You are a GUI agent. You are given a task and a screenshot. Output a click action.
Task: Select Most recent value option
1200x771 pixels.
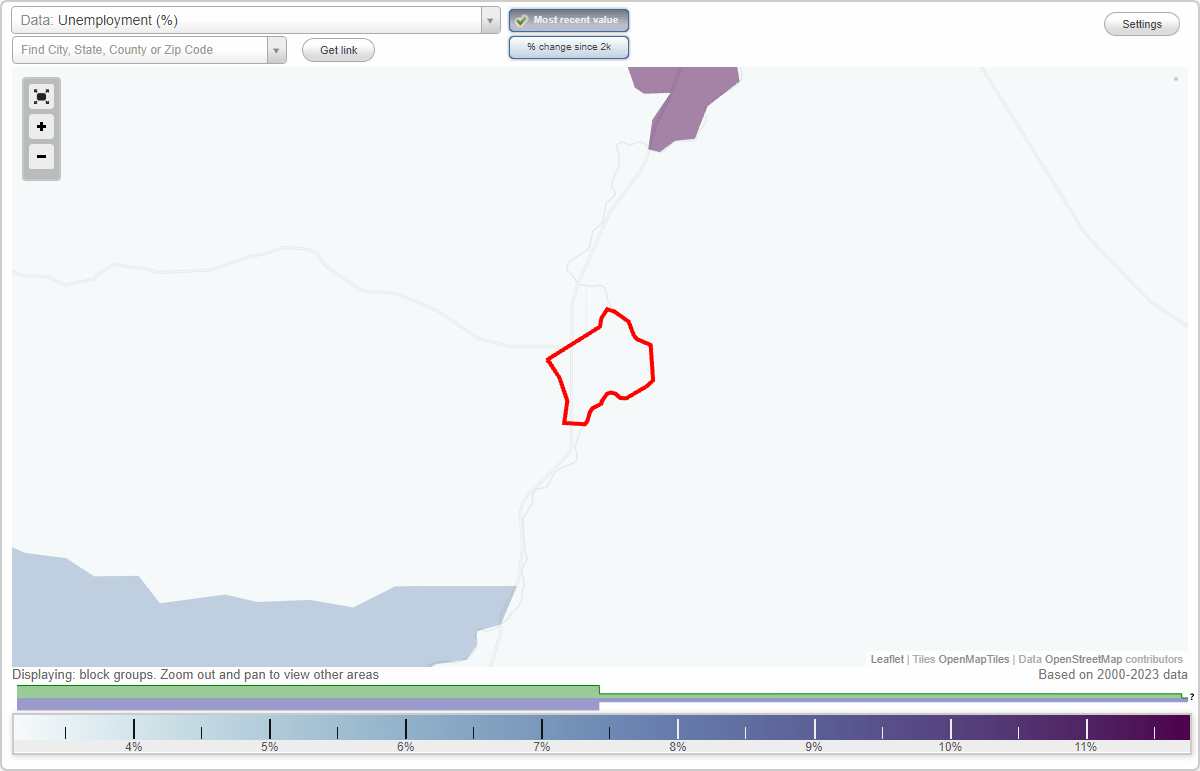click(569, 20)
